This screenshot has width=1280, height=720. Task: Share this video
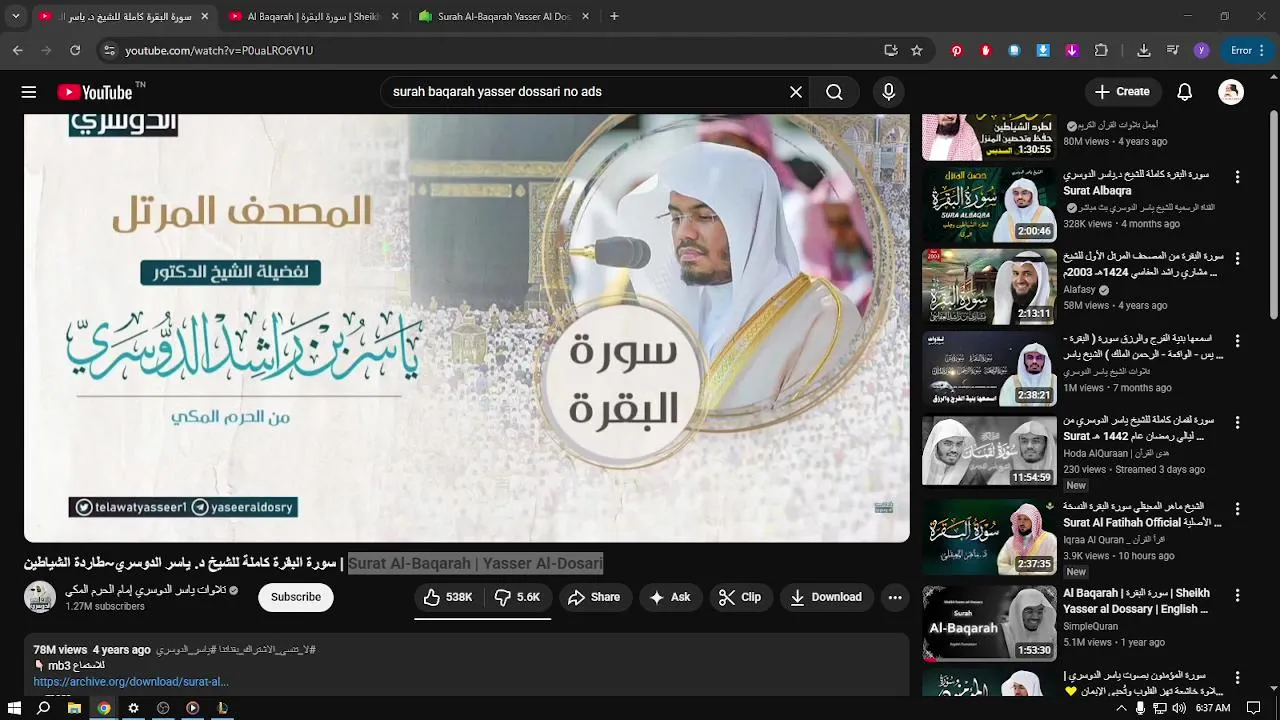tap(594, 597)
